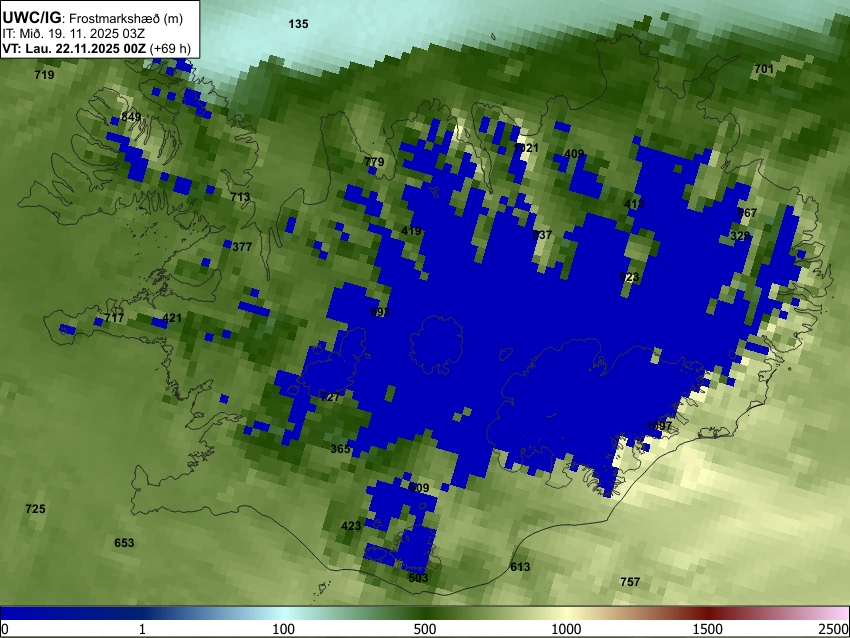Click the map value 503
Viewport: 850px width, 638px height.
[418, 578]
